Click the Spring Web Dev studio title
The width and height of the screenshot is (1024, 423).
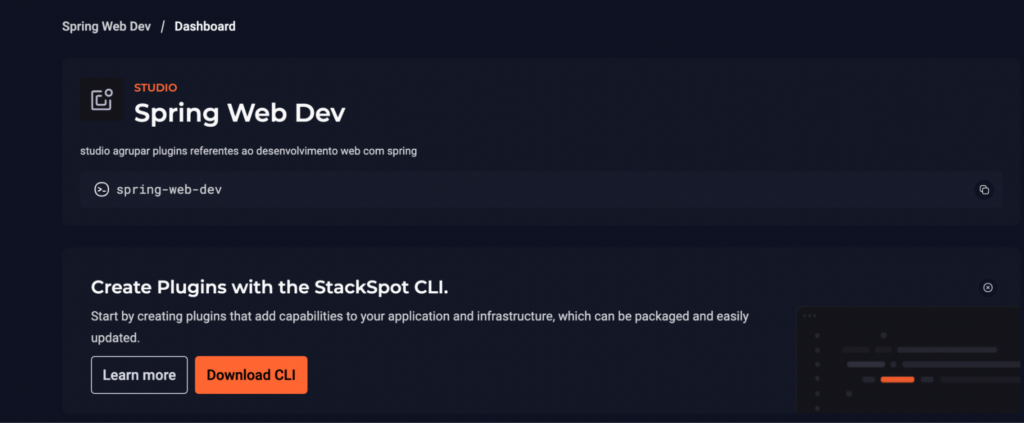(x=240, y=113)
